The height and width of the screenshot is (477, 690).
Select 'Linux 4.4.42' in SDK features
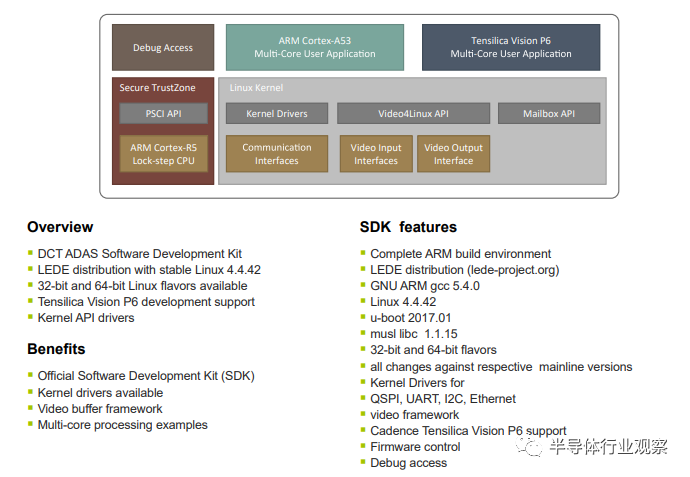[x=403, y=302]
